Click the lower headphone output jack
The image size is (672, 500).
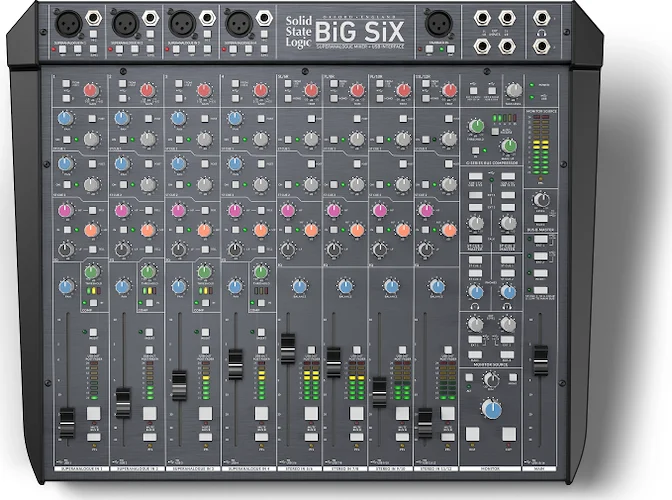pyautogui.click(x=541, y=46)
